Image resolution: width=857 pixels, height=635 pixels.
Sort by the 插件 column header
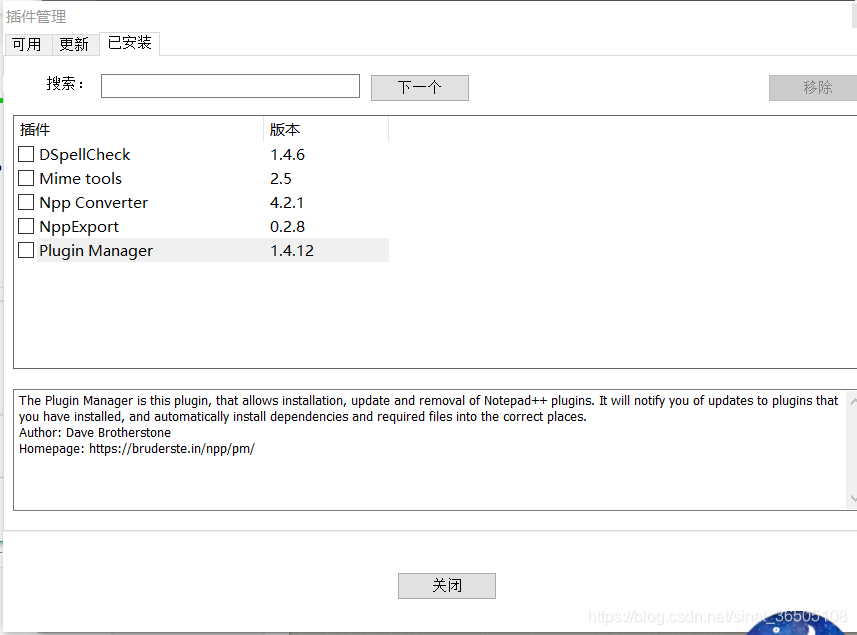click(139, 130)
